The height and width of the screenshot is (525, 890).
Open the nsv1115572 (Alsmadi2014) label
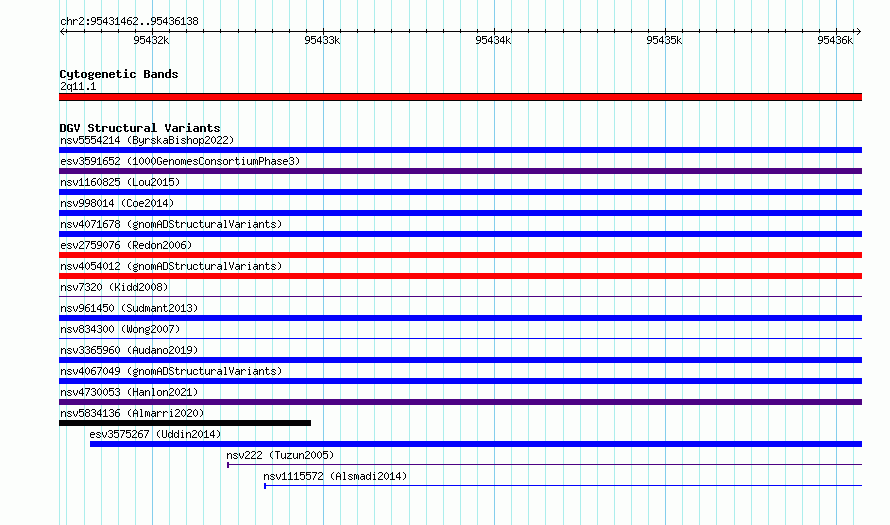point(335,476)
